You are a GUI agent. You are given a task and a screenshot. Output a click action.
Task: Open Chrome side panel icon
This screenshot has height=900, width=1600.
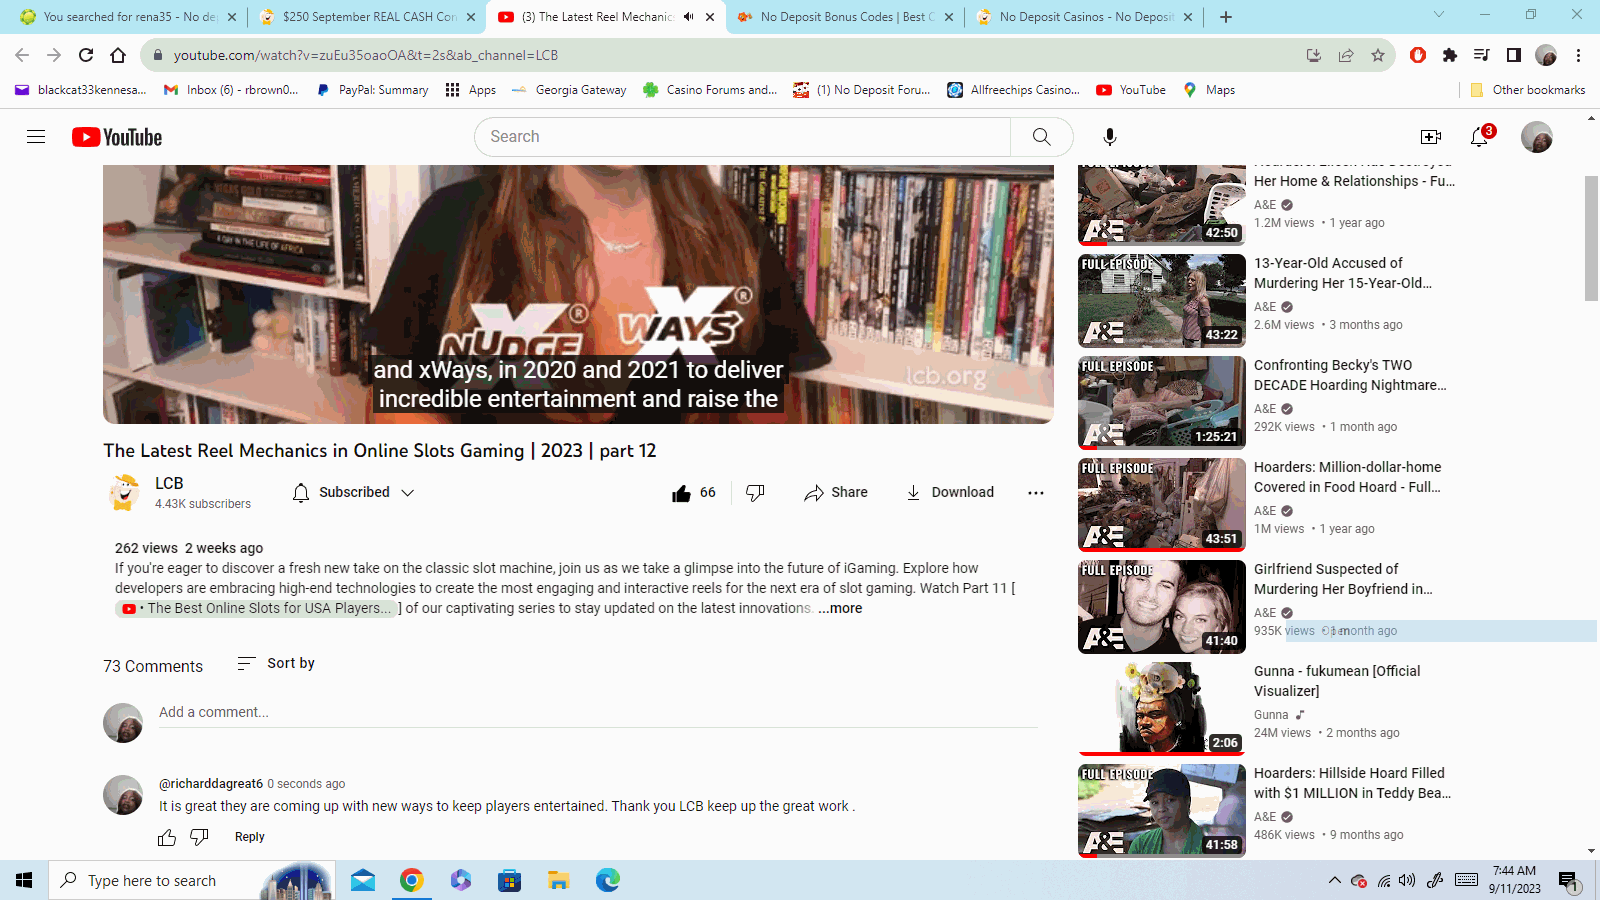tap(1514, 55)
